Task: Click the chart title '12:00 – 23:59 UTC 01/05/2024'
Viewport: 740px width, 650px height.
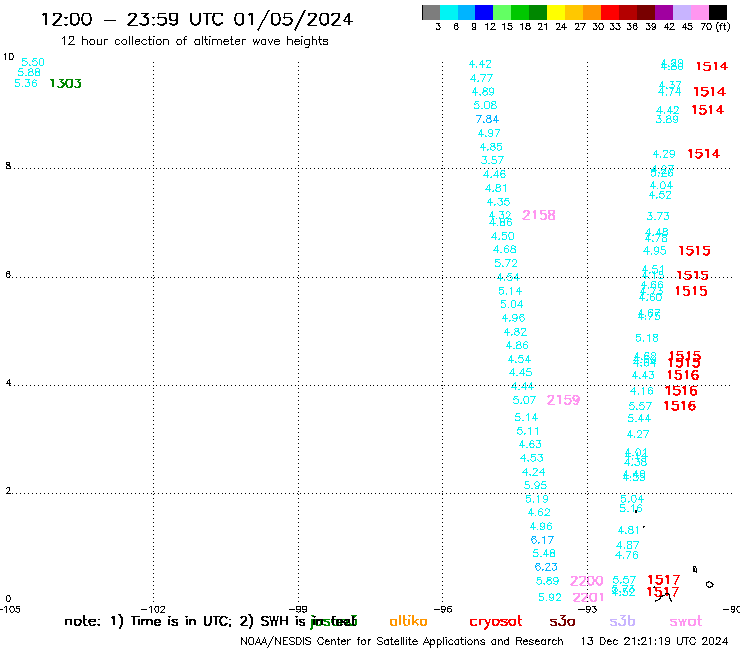Action: [x=197, y=20]
